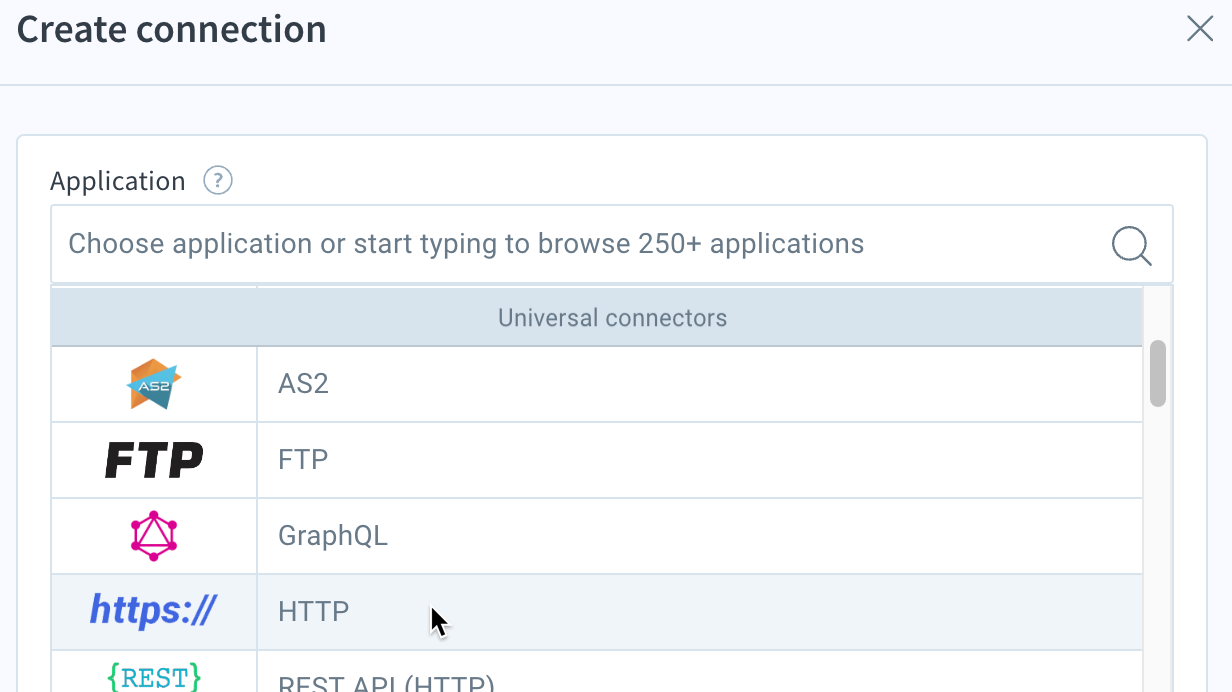Click the pink GraphQL logo icon

tap(154, 536)
